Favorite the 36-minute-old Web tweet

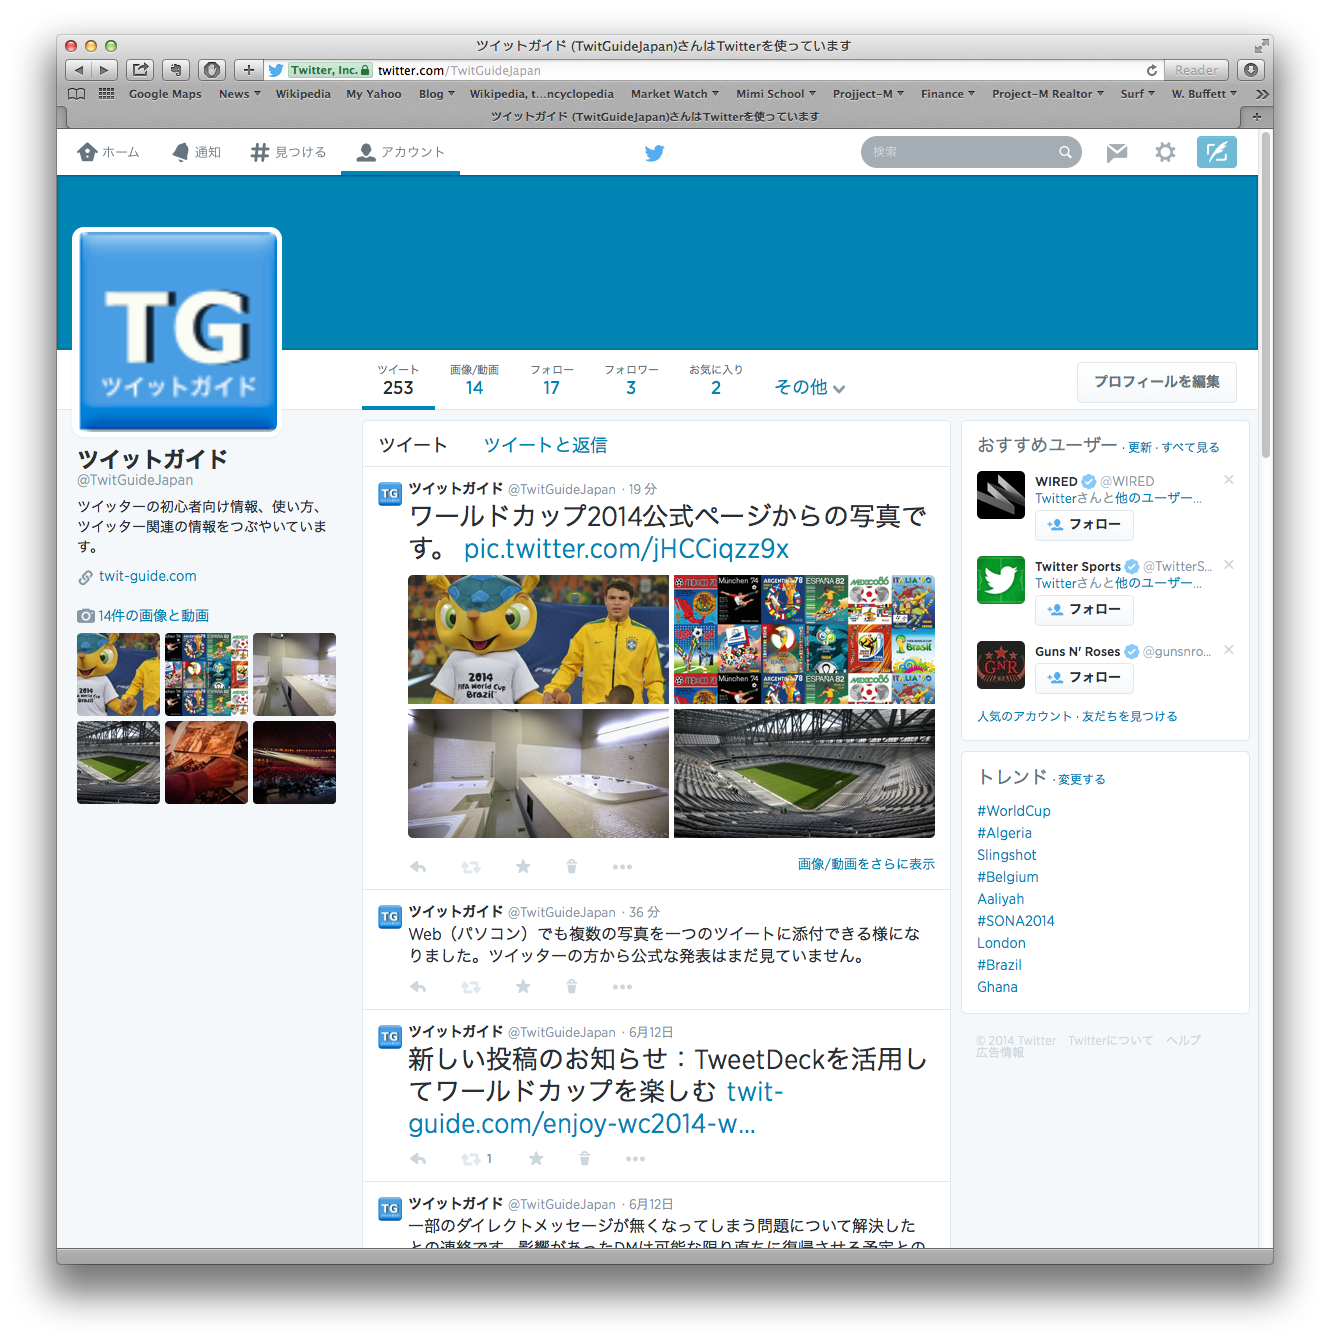point(523,987)
